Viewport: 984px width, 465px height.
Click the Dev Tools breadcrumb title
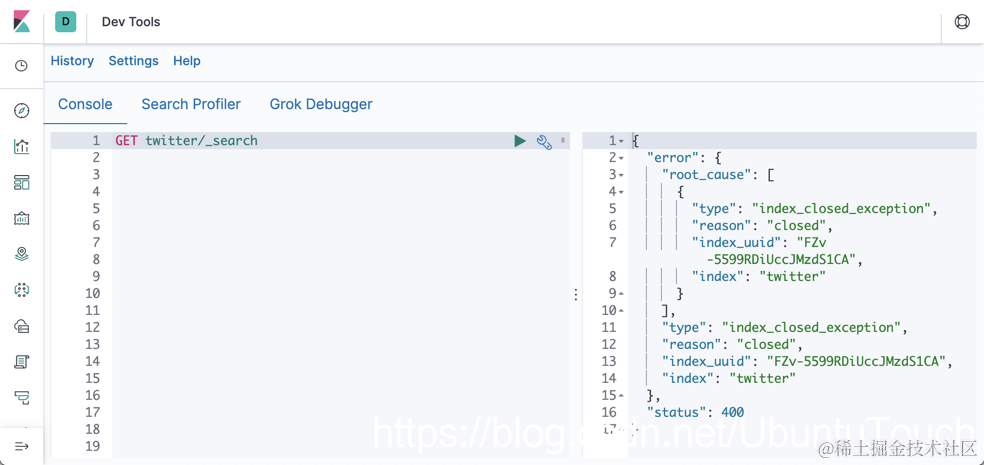pyautogui.click(x=131, y=22)
